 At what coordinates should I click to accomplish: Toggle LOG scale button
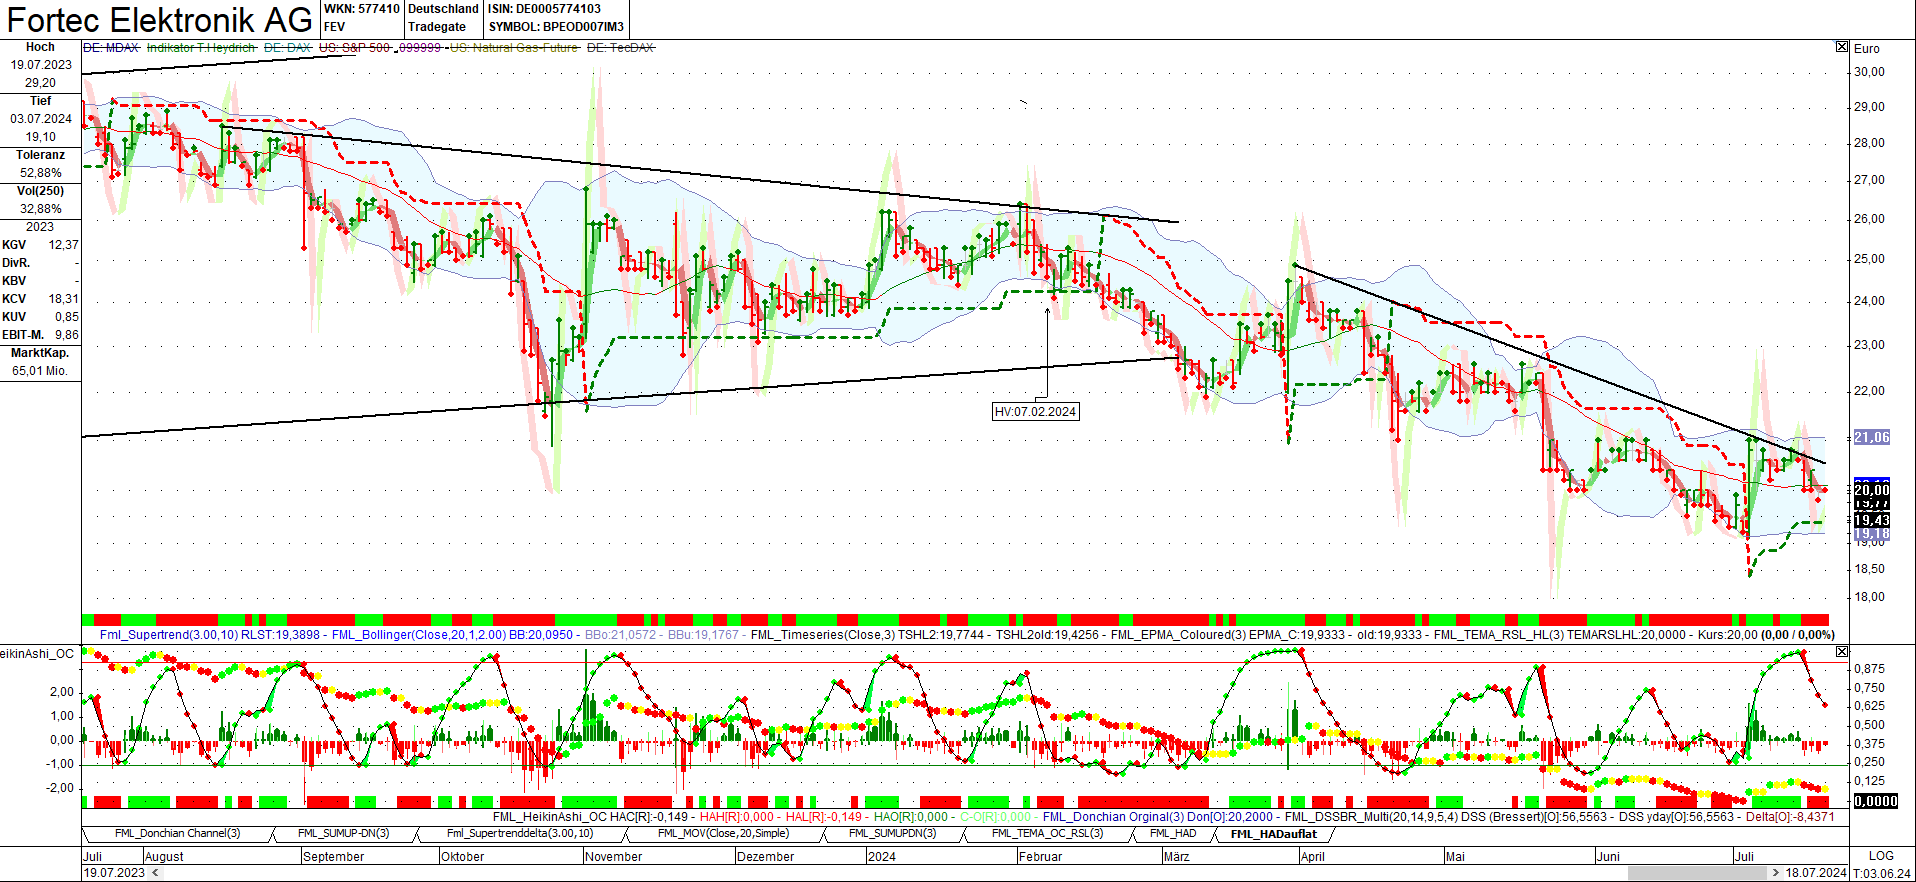(x=1880, y=856)
